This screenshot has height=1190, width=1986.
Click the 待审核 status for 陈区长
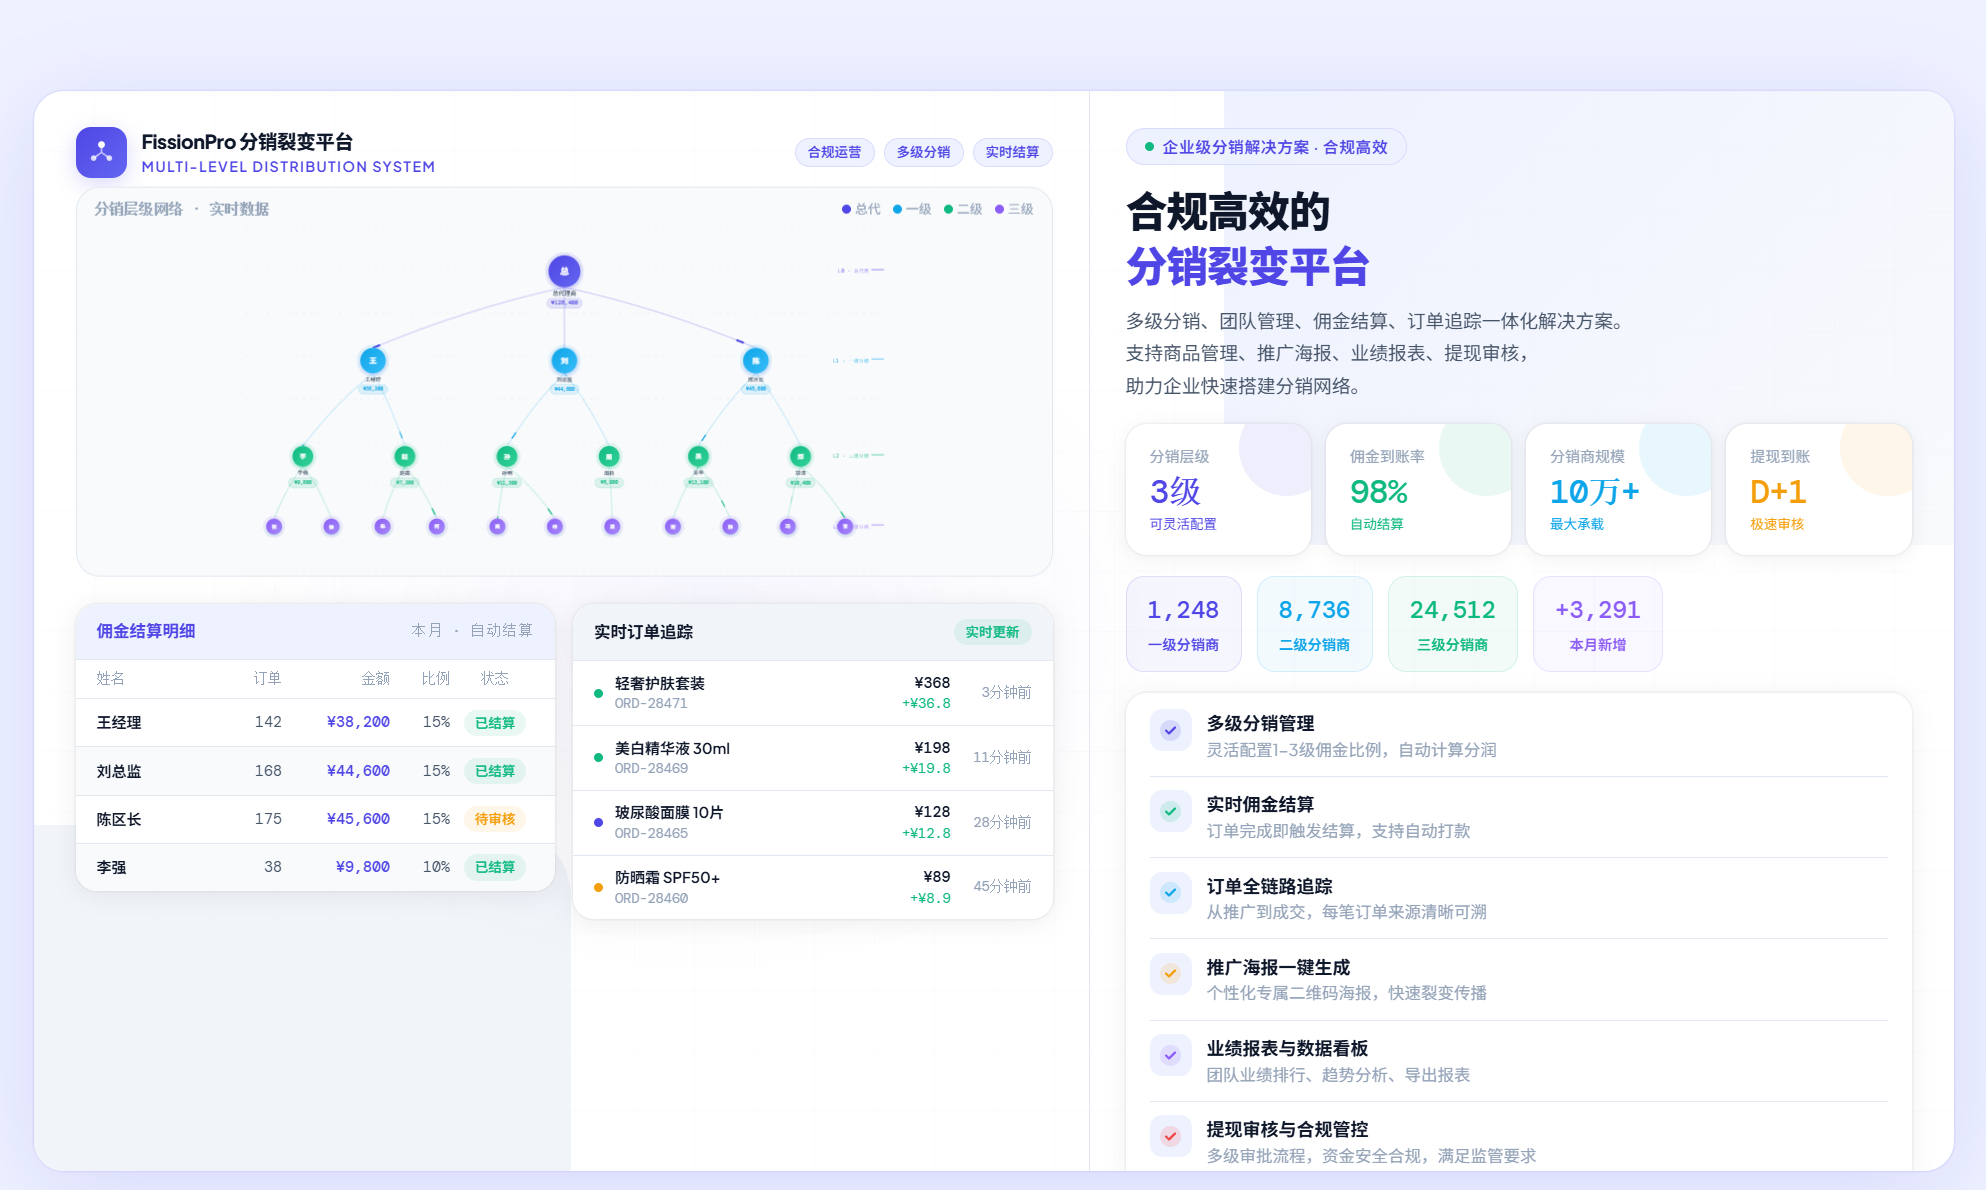coord(495,819)
